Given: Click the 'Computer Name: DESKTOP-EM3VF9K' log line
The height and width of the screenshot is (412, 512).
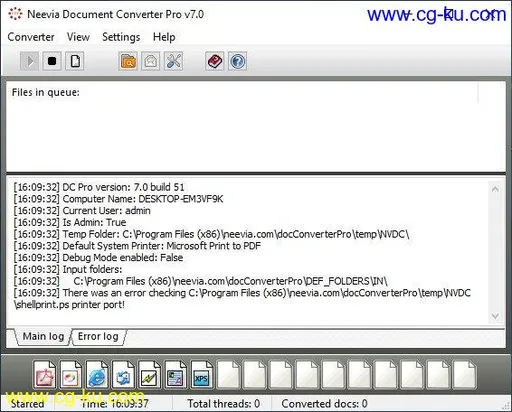Looking at the screenshot, I should [x=118, y=199].
